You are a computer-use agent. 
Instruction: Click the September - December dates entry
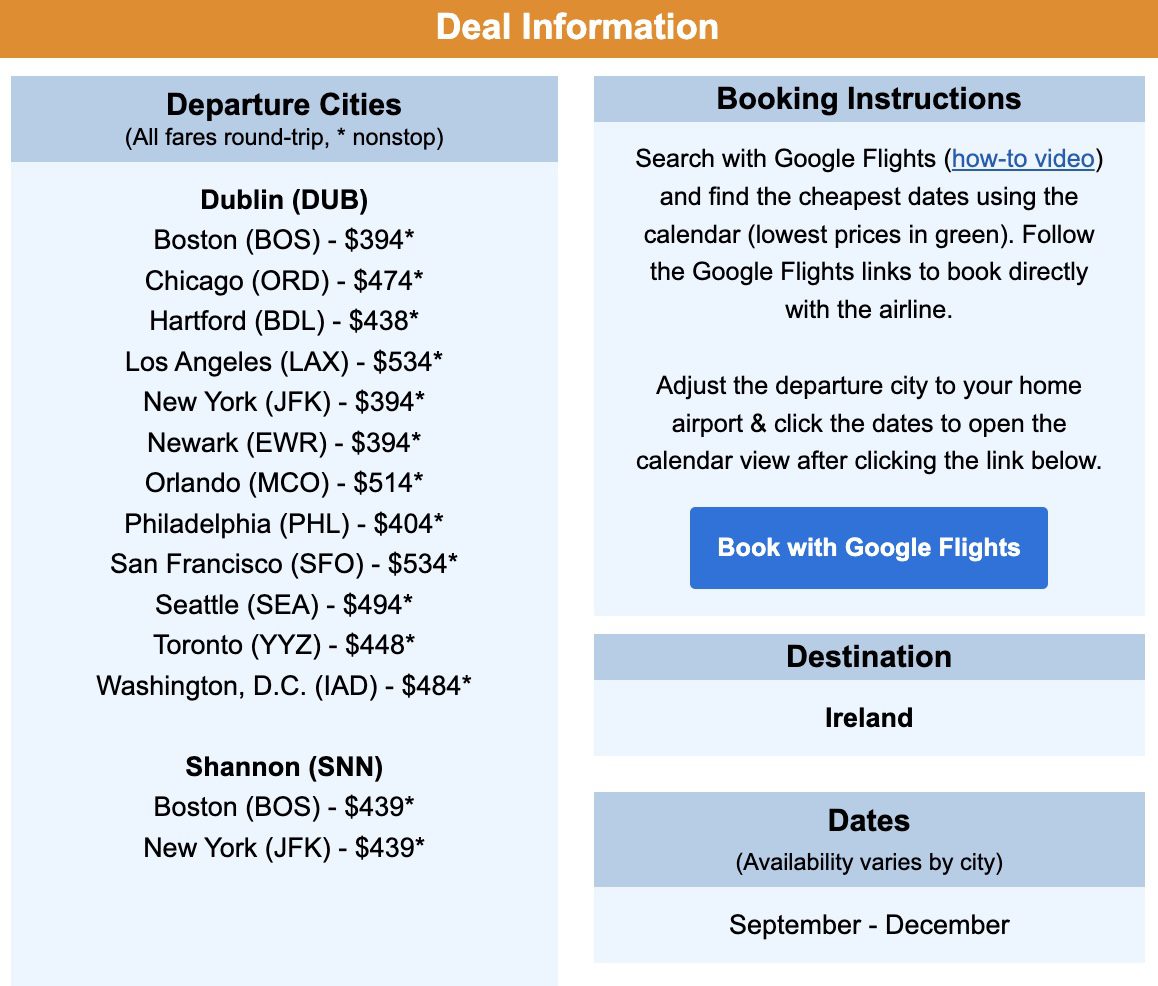click(x=868, y=925)
